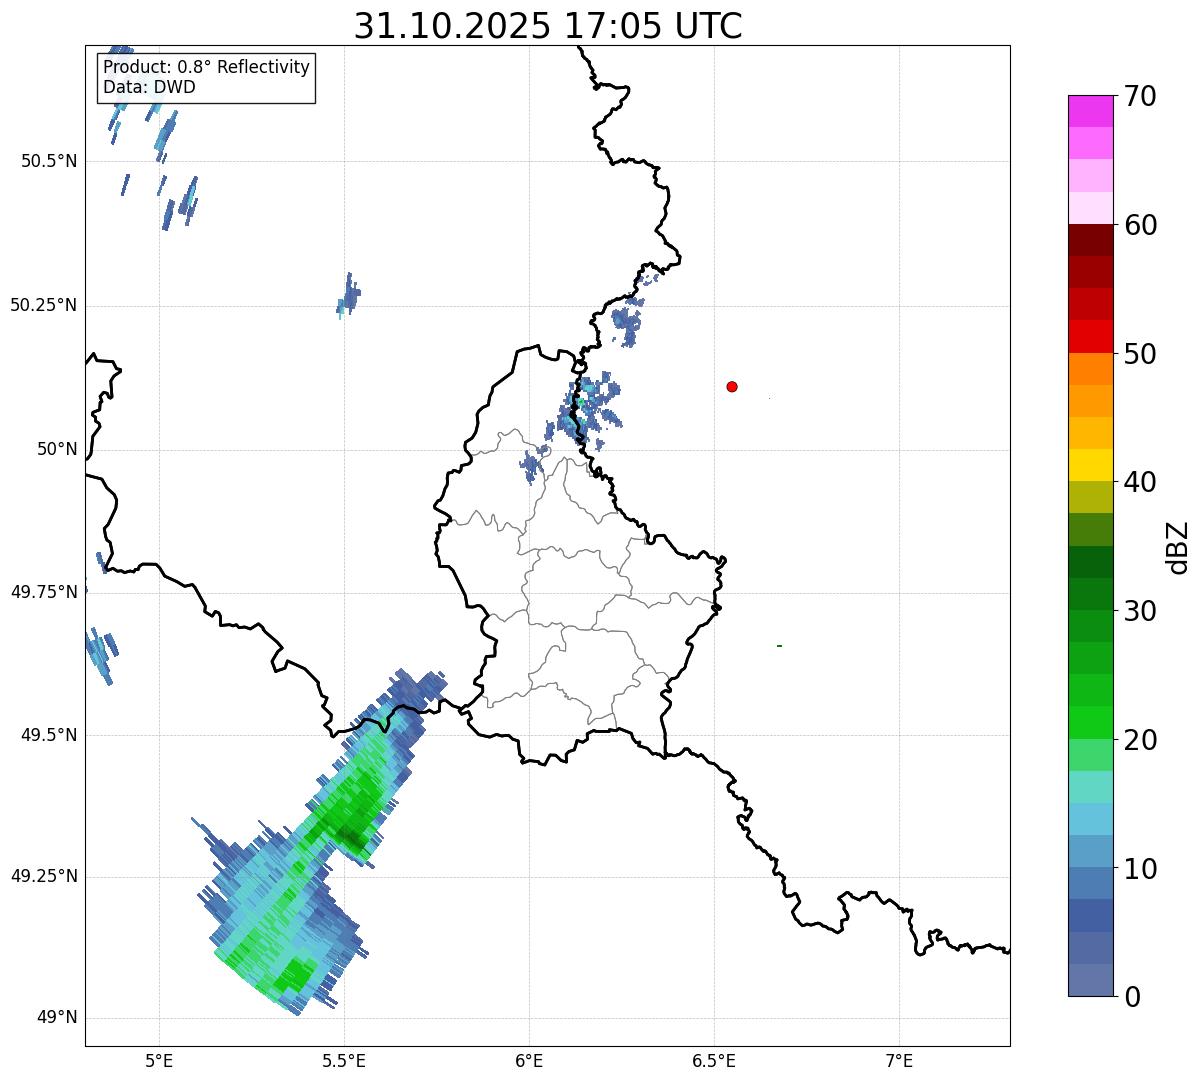Click the 6°E longitude label
The height and width of the screenshot is (1081, 1202).
529,1061
